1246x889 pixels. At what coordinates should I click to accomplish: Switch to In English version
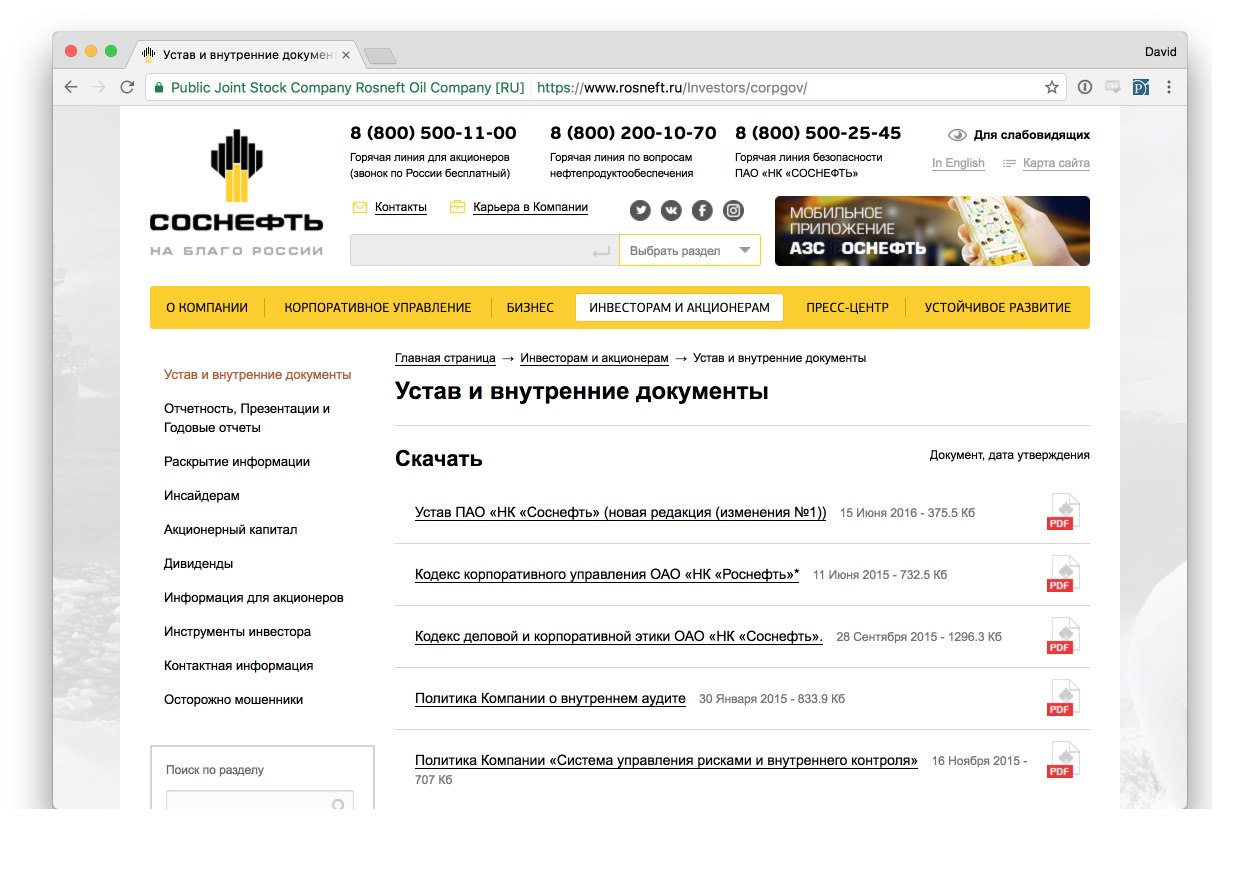pyautogui.click(x=958, y=163)
